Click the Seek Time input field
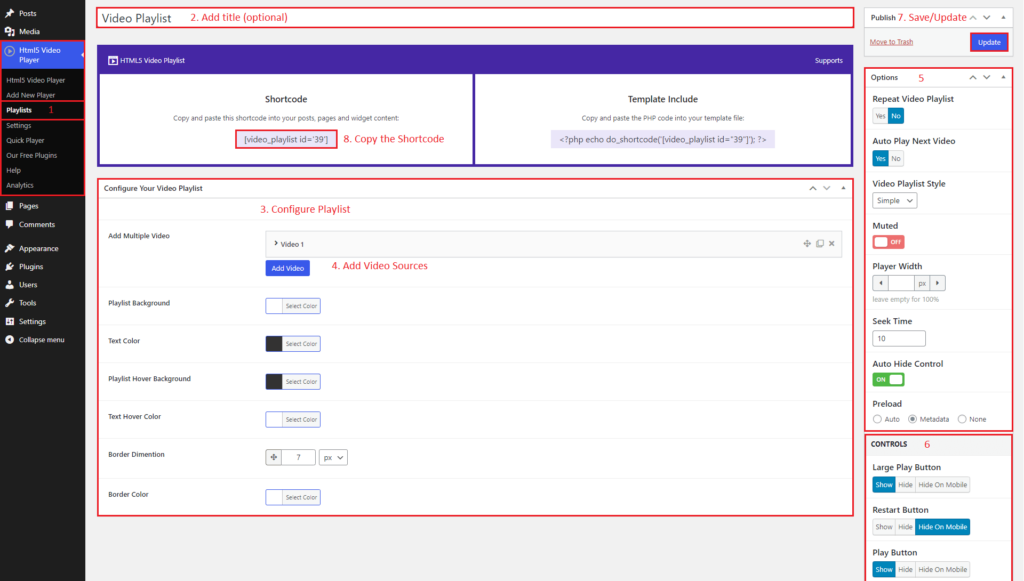Image resolution: width=1024 pixels, height=581 pixels. click(x=899, y=339)
